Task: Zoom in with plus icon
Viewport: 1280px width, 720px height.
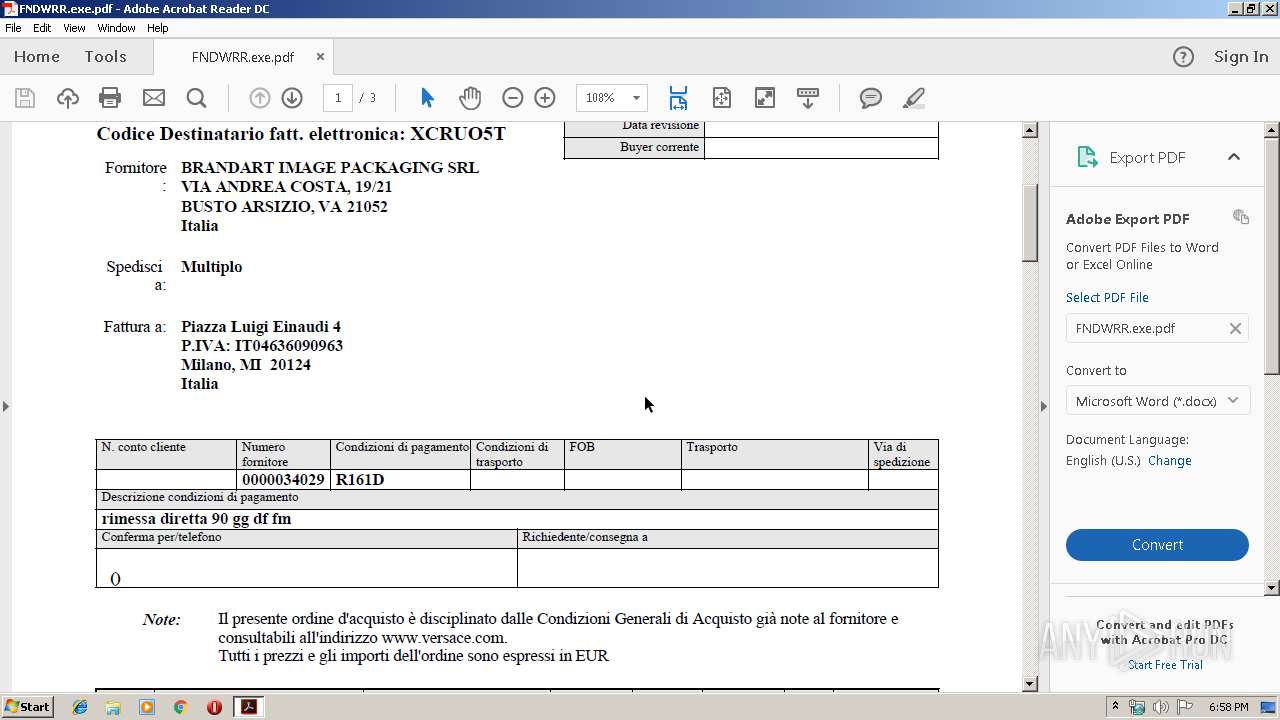Action: tap(545, 98)
